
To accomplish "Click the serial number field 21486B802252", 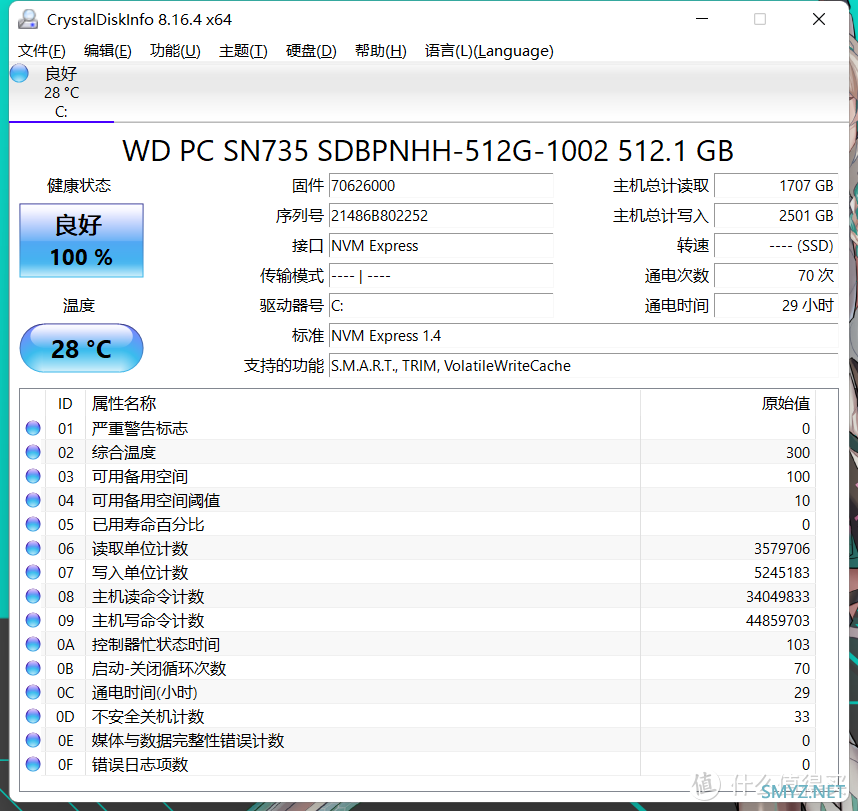I will point(441,216).
